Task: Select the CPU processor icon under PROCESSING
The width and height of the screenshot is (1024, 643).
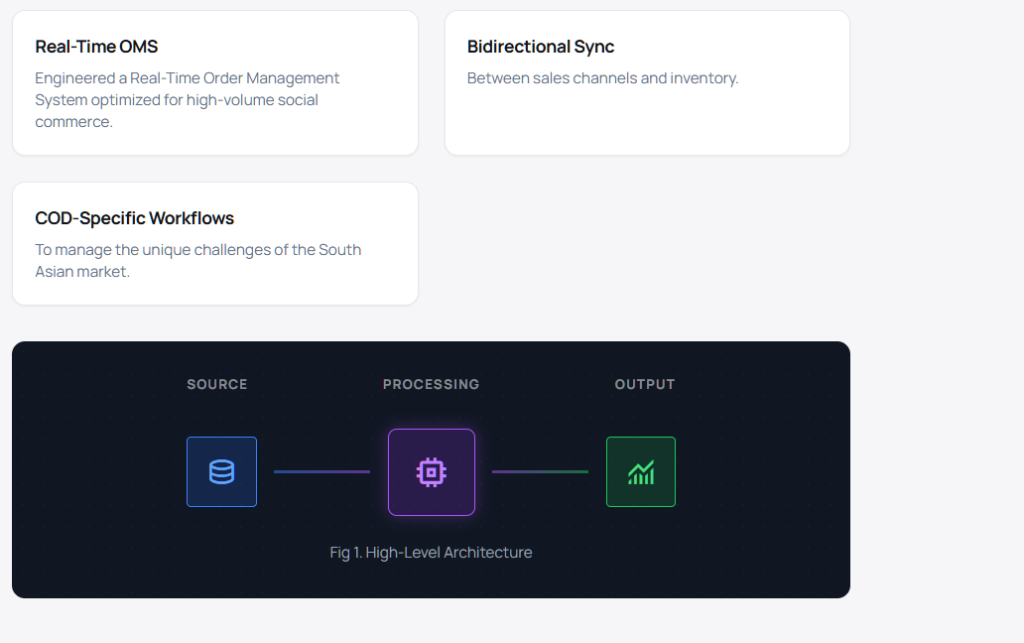Action: [x=431, y=471]
